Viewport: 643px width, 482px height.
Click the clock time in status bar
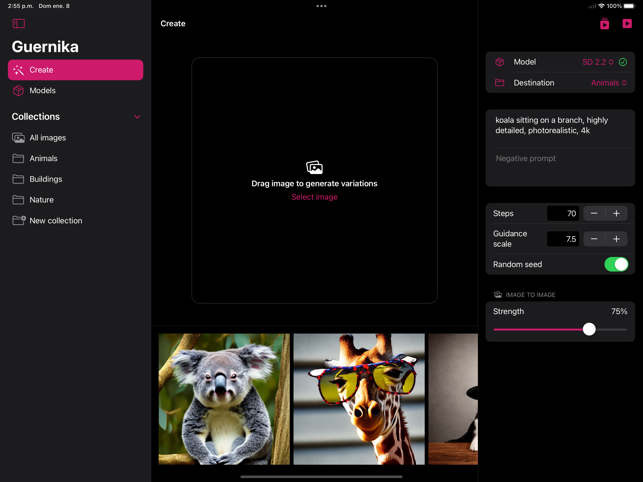pyautogui.click(x=21, y=6)
